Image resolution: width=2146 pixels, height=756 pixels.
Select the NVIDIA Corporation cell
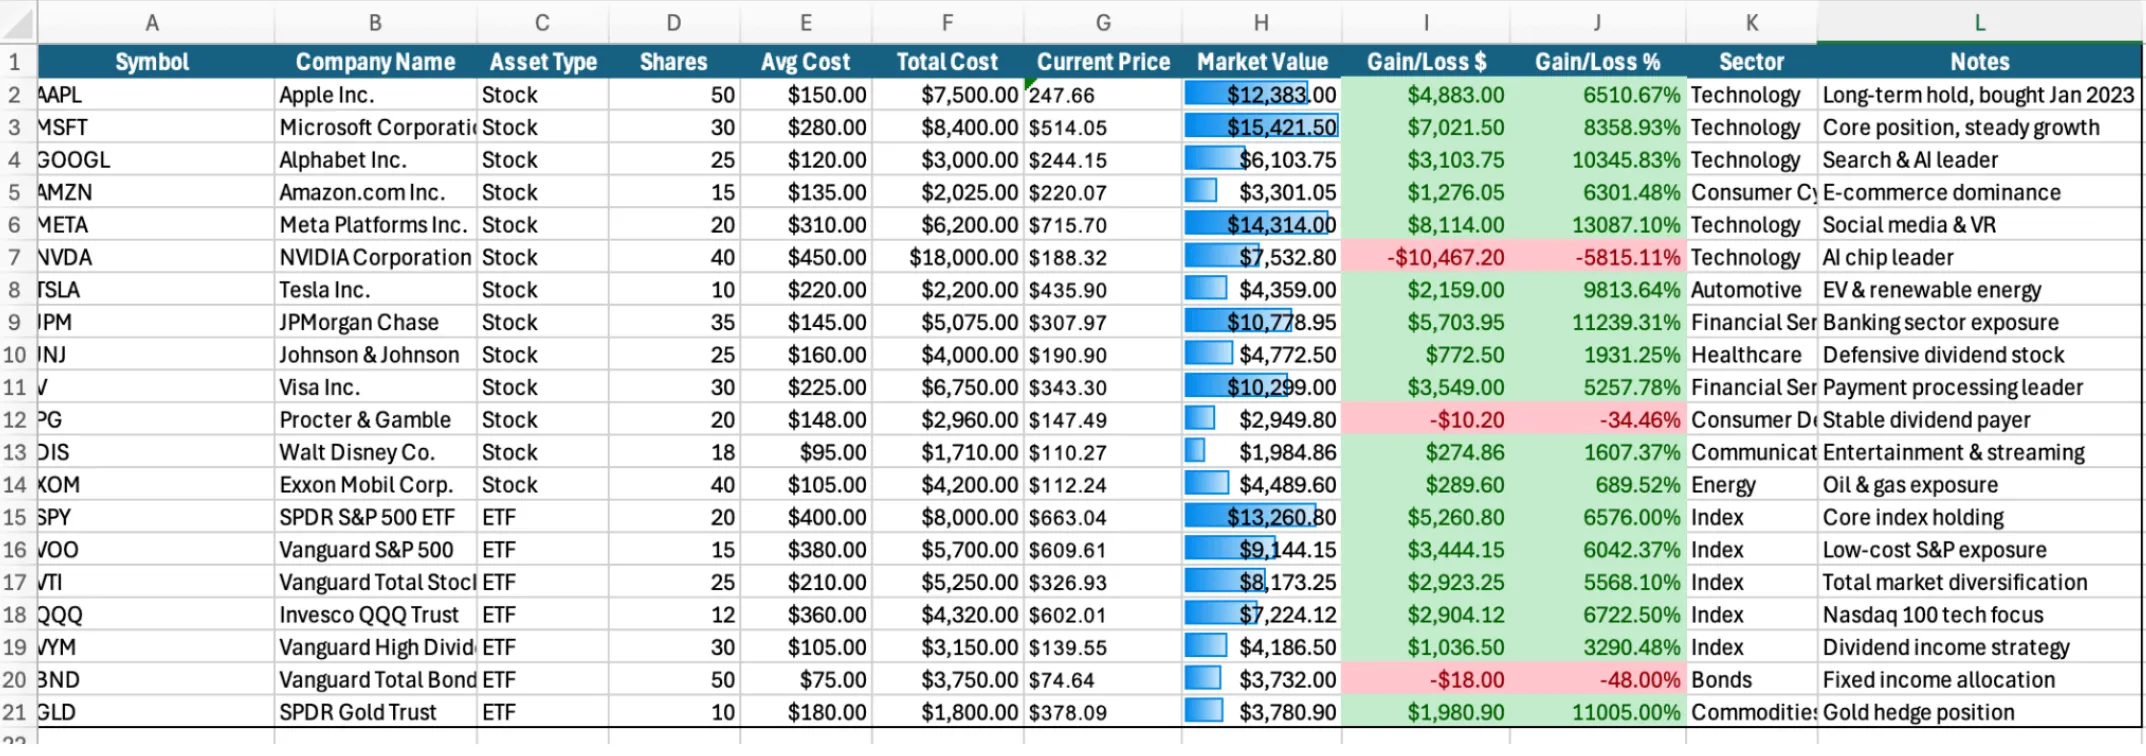375,257
